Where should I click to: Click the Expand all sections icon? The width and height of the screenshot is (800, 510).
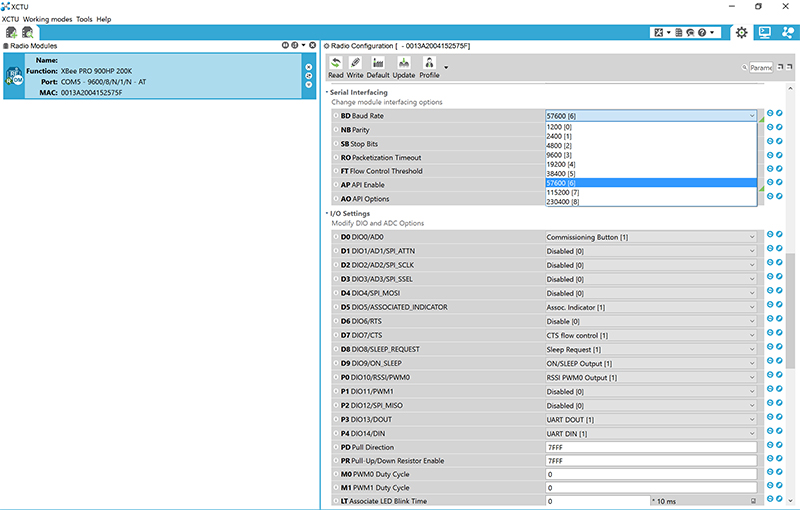coord(780,67)
